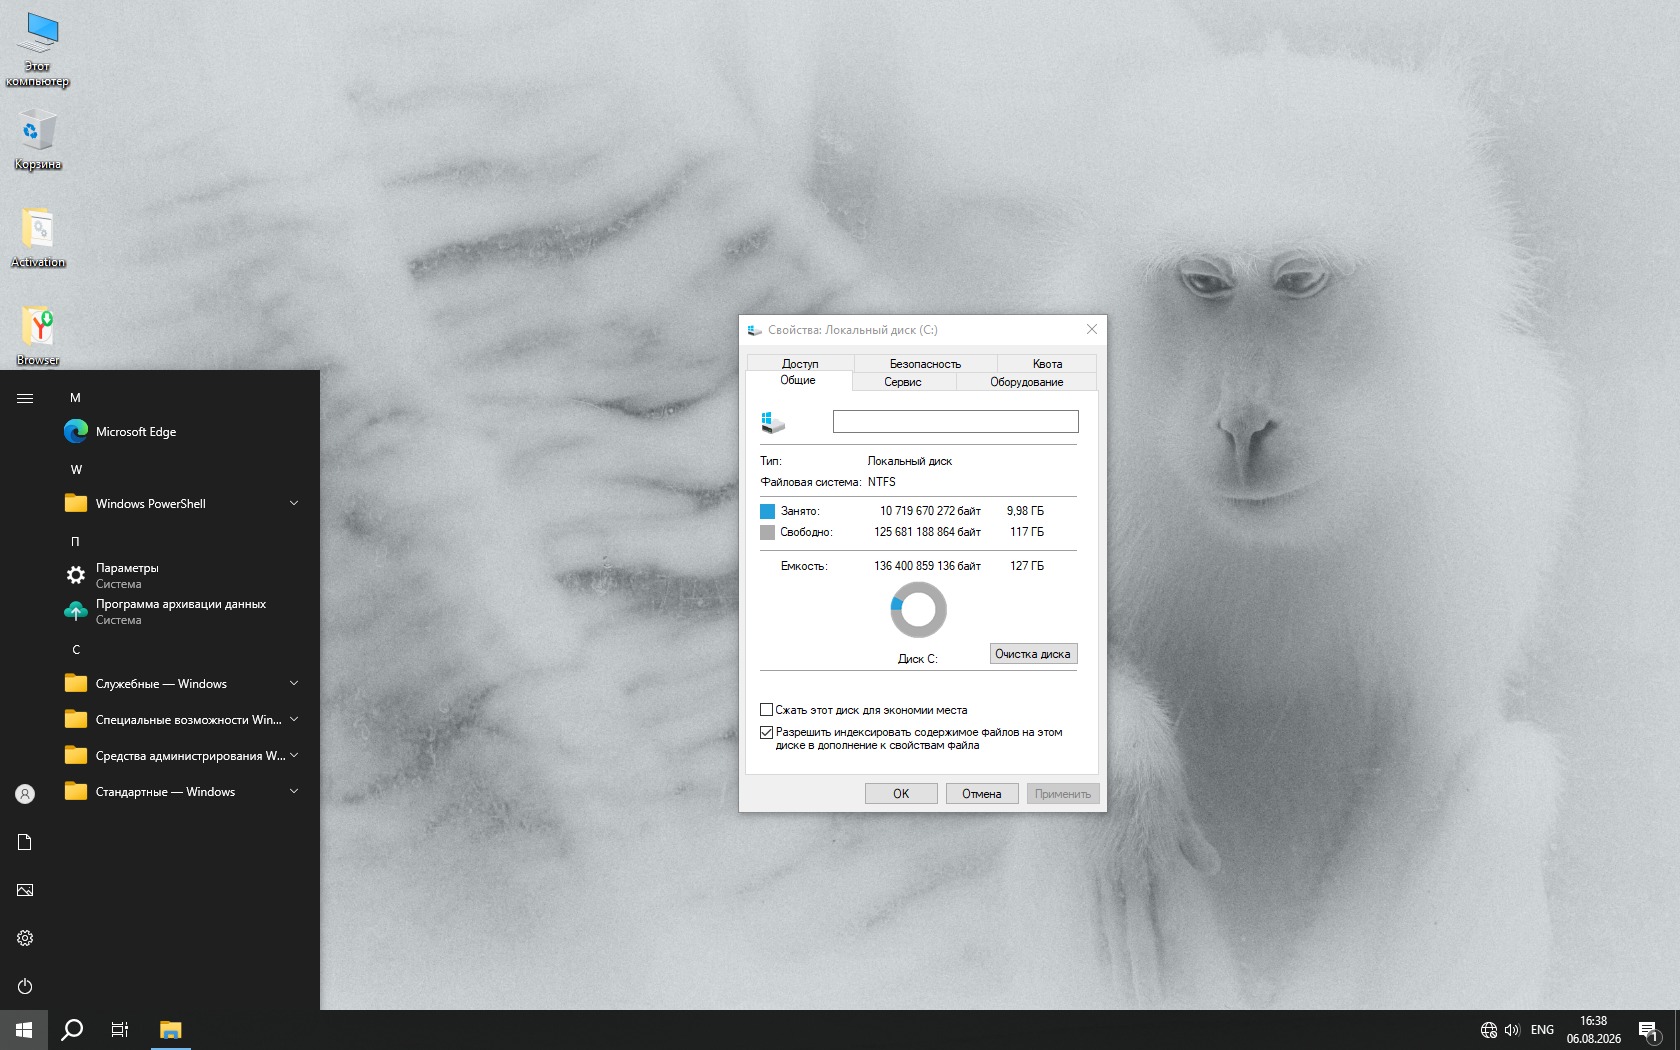
Task: Click the Служебные — Windows folder icon
Action: [x=75, y=683]
